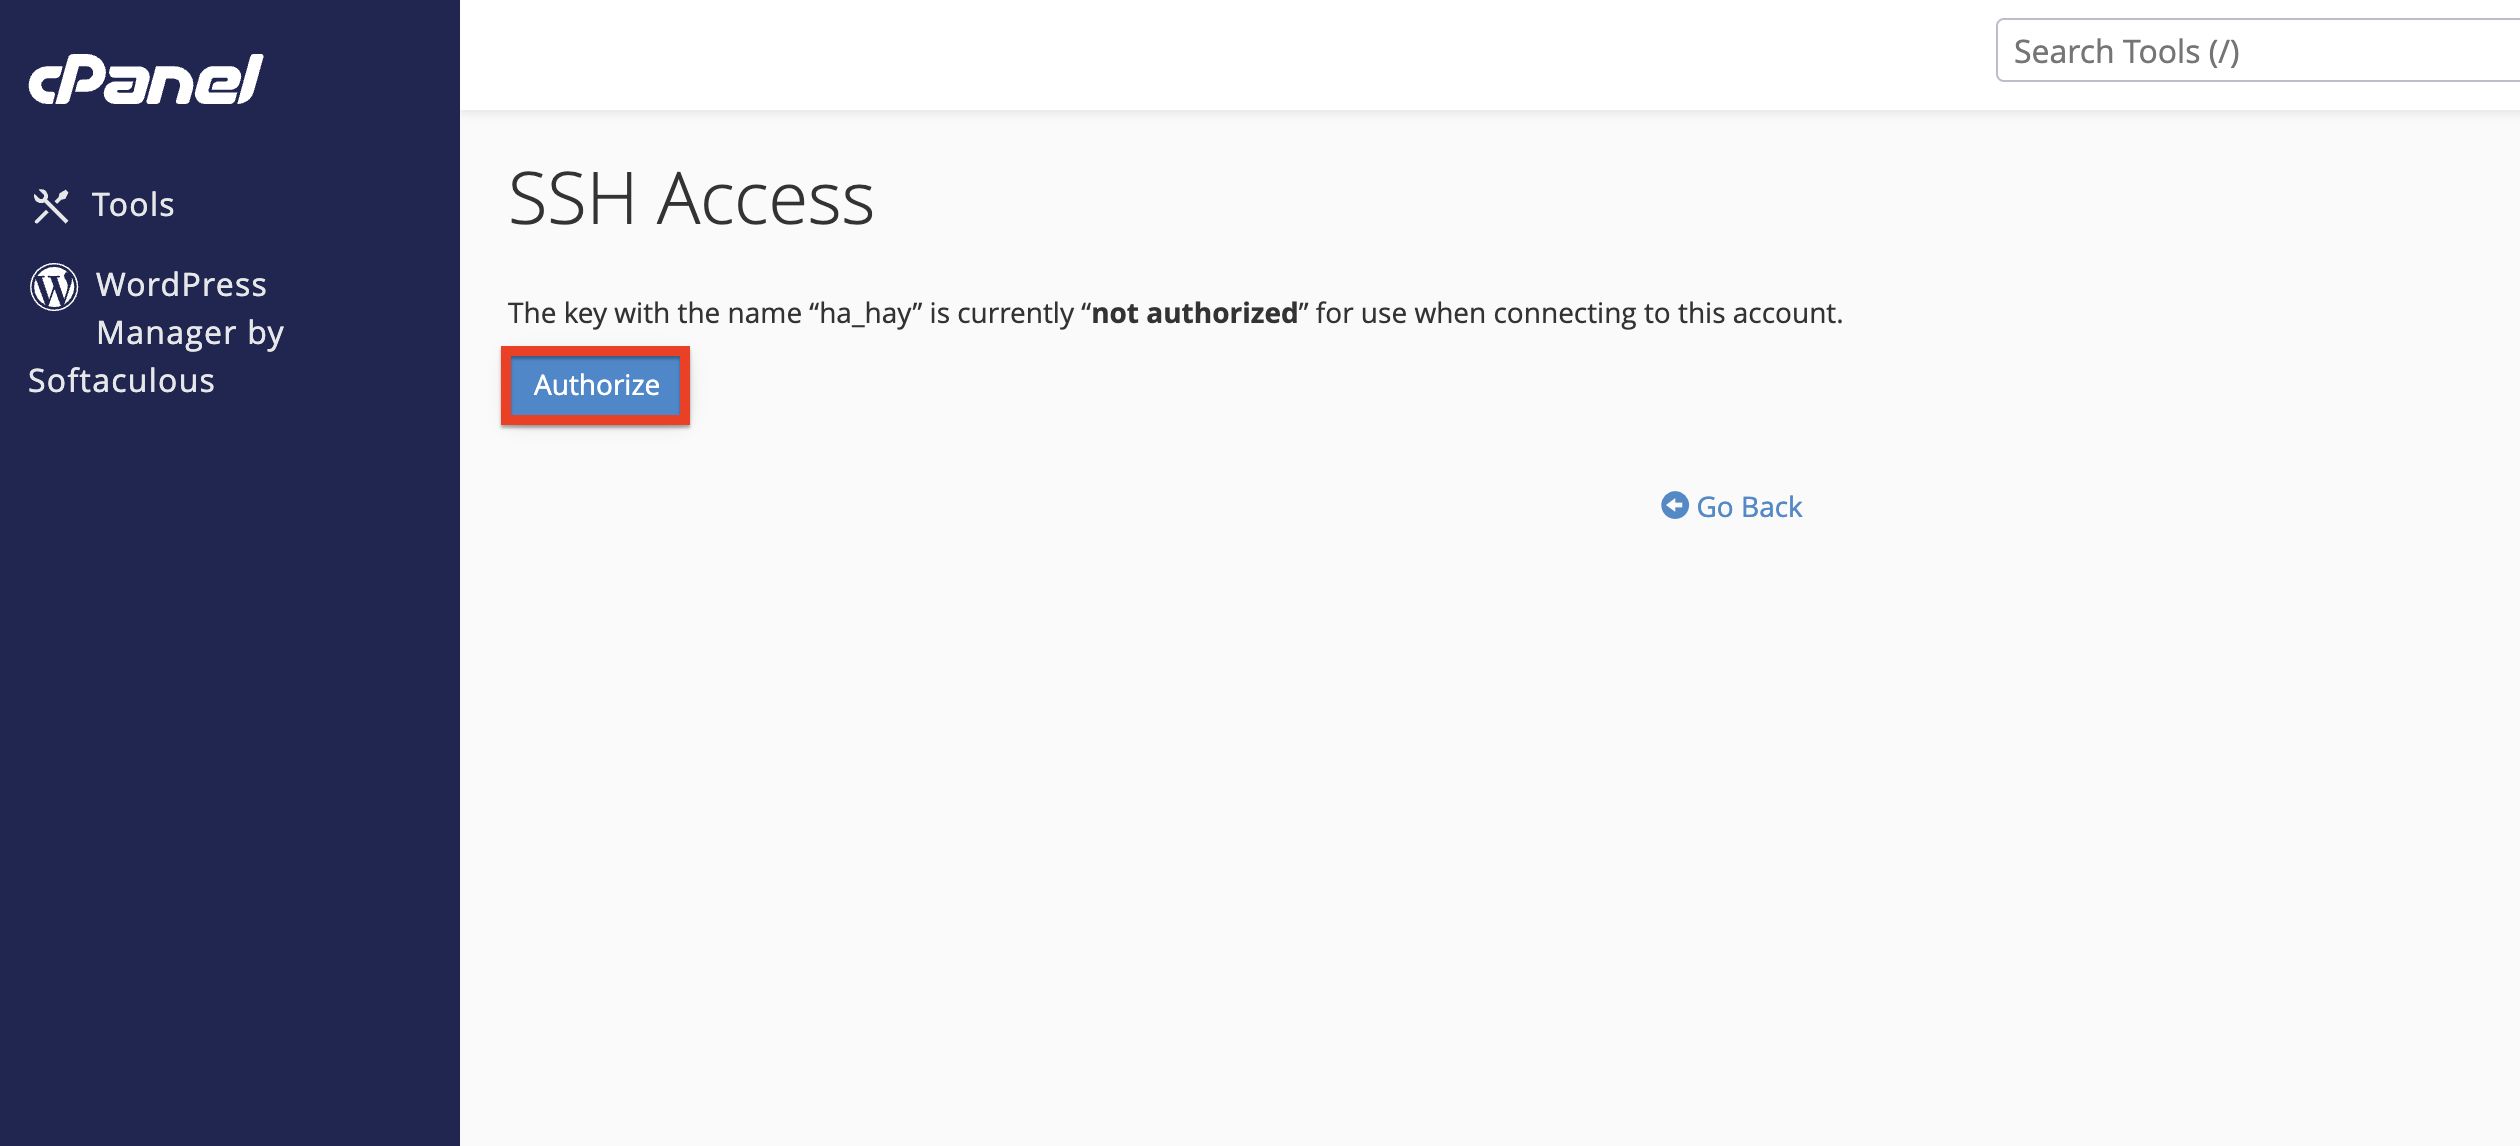
Task: Click the WordPress logo icon
Action: (54, 287)
